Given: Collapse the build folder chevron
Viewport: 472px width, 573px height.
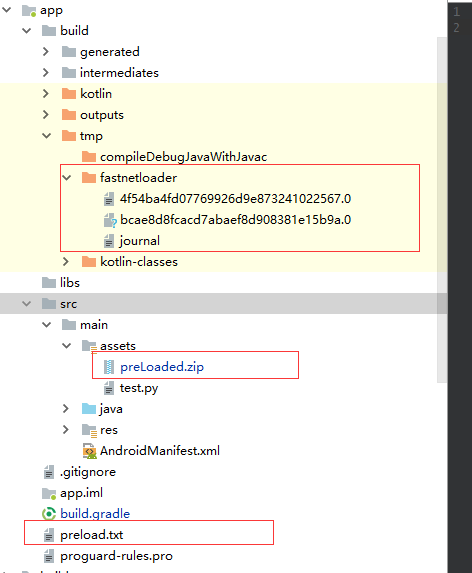Looking at the screenshot, I should [27, 31].
